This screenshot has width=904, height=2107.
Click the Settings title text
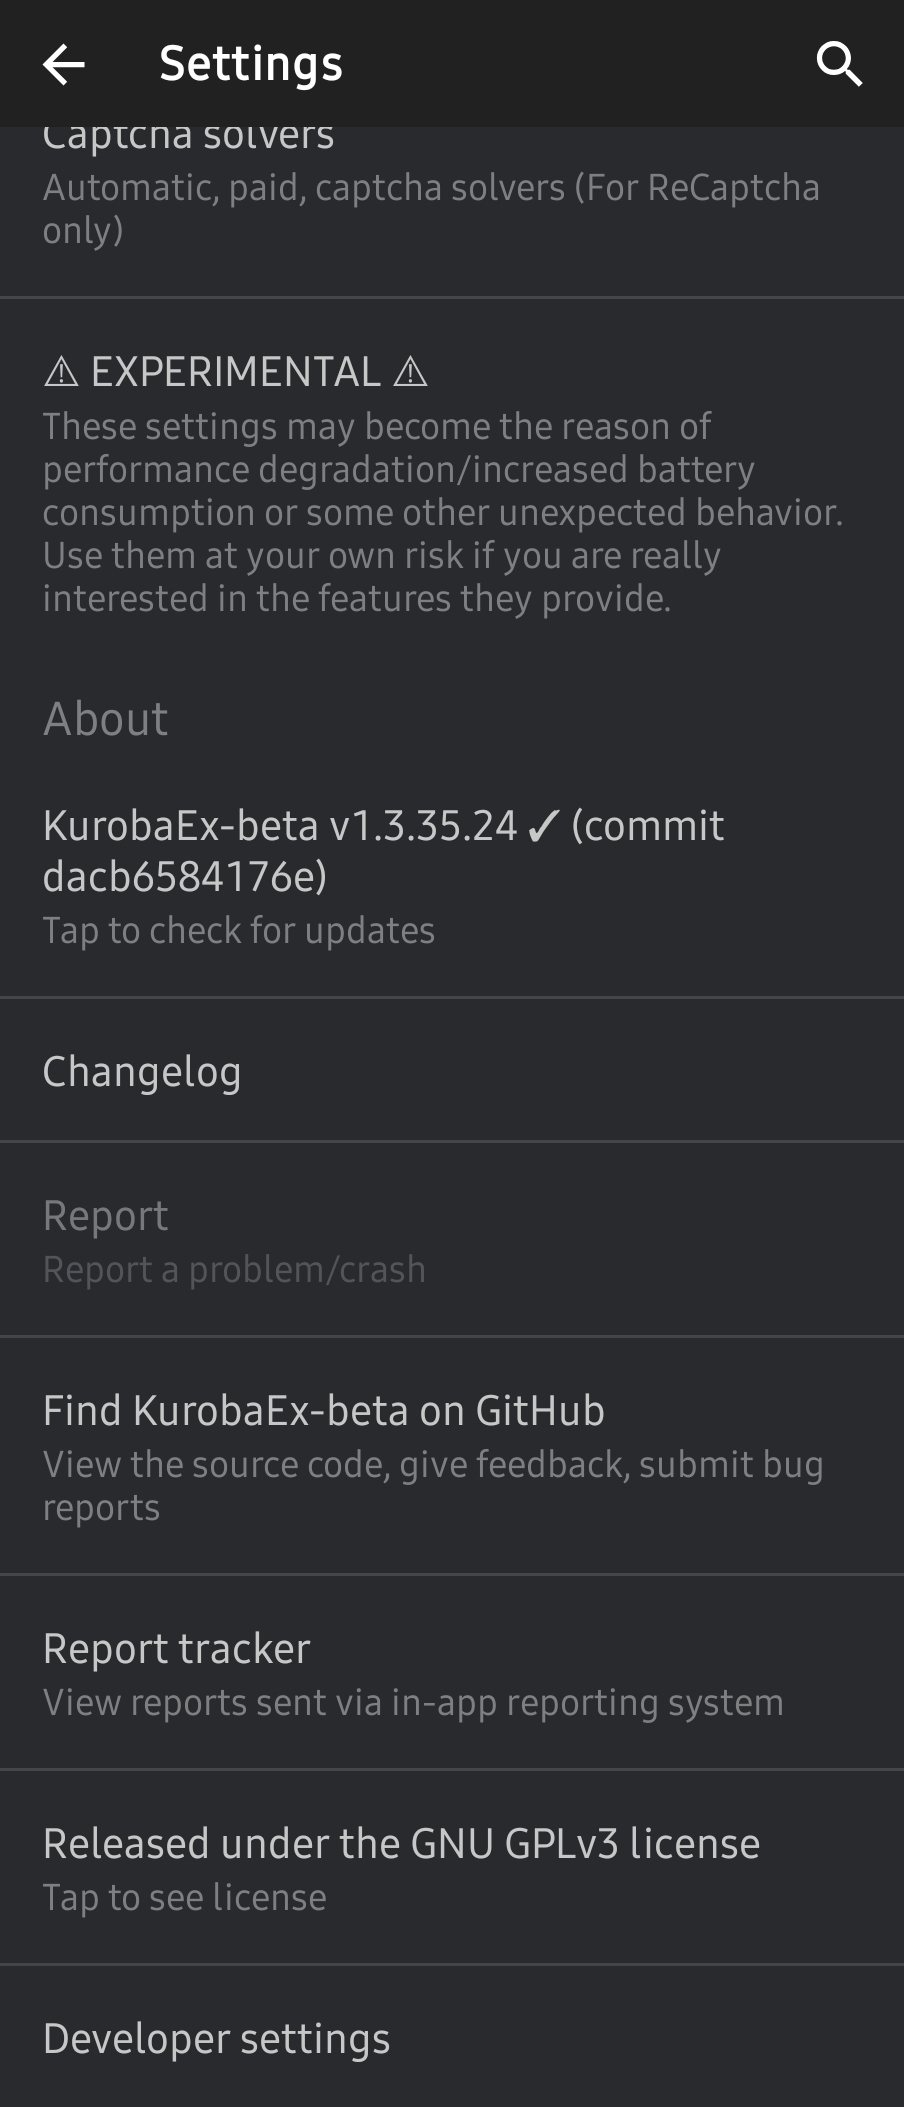[x=251, y=64]
